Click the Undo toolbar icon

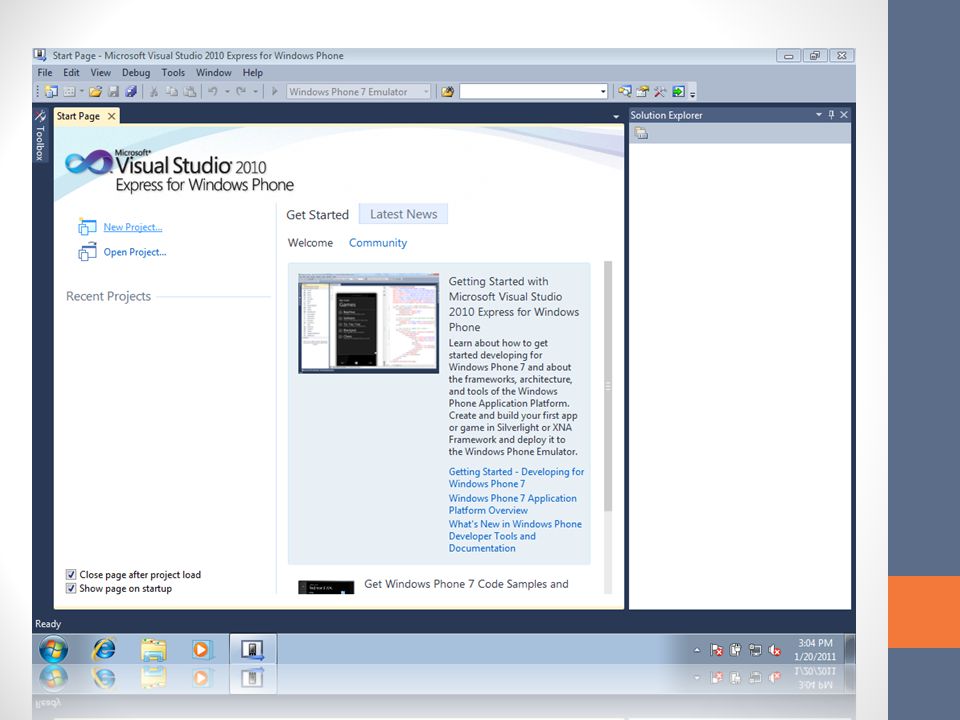pyautogui.click(x=213, y=92)
